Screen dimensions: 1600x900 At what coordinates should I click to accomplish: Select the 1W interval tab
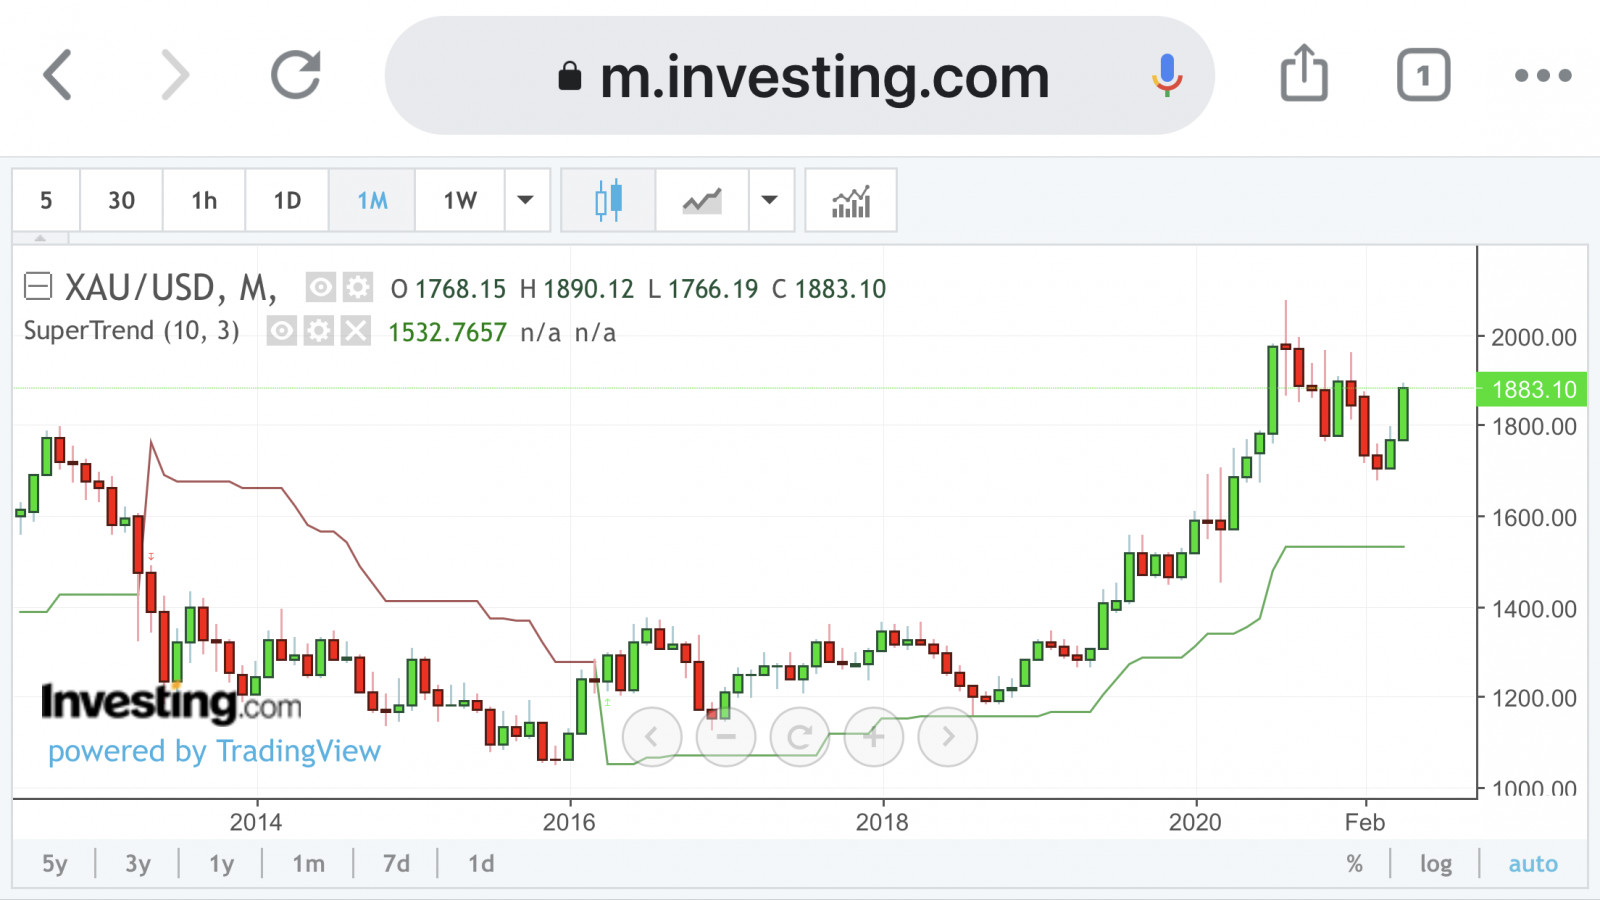460,200
